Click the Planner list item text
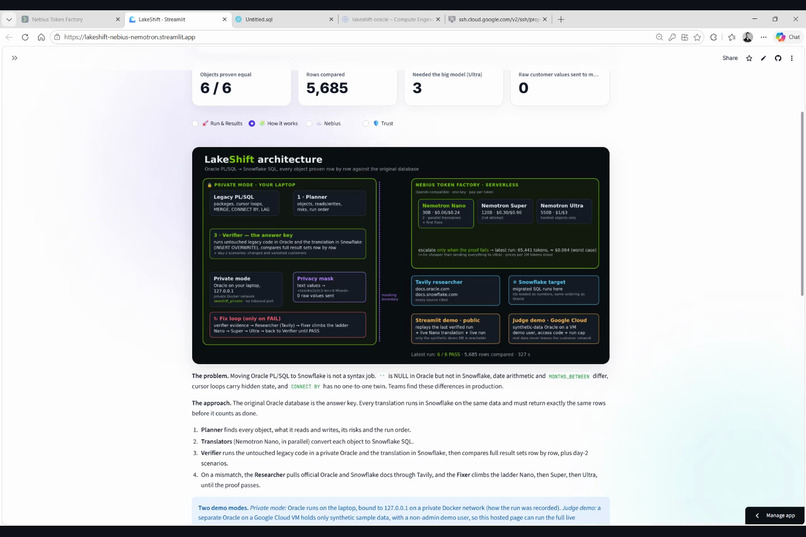 [306, 430]
